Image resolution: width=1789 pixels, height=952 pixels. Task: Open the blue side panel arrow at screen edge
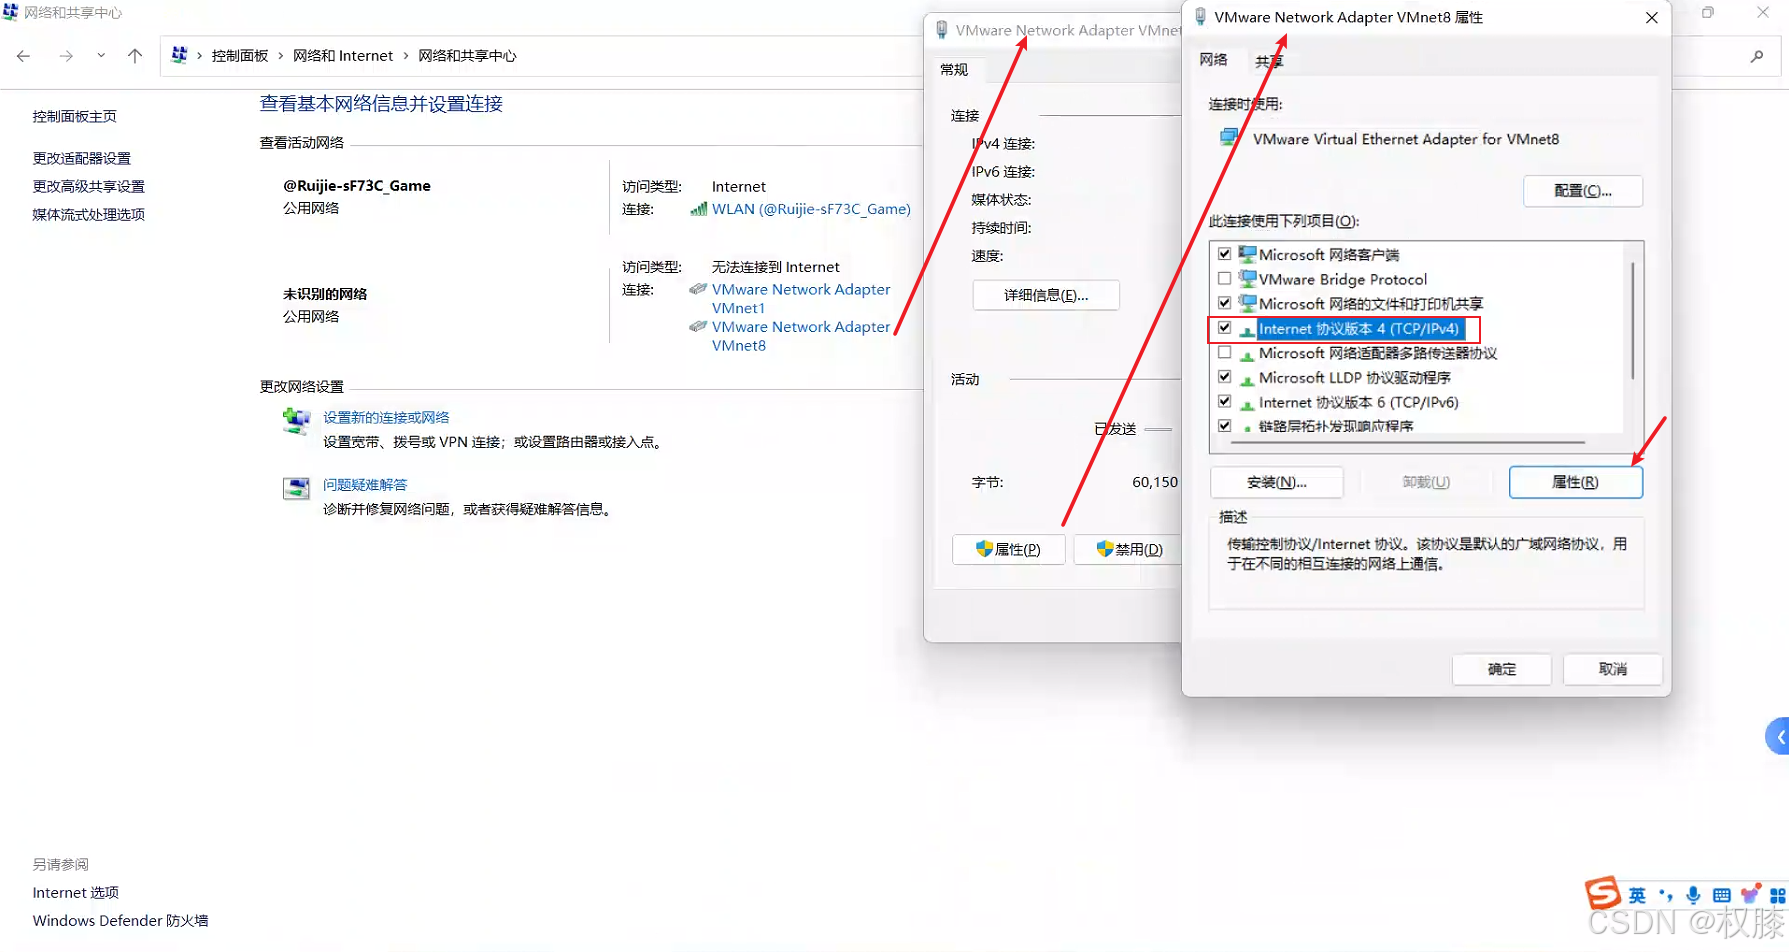[x=1778, y=737]
